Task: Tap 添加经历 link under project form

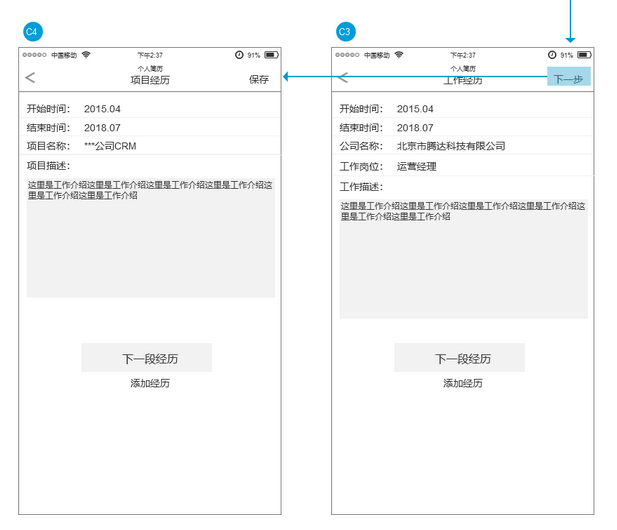Action: tap(150, 384)
